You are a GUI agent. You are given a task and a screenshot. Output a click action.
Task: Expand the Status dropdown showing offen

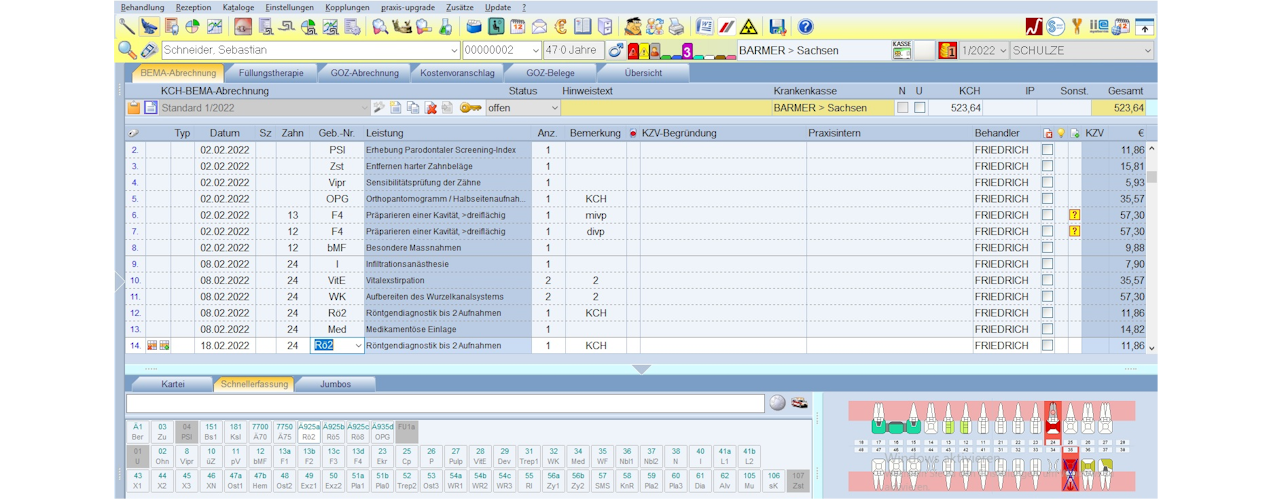click(553, 108)
